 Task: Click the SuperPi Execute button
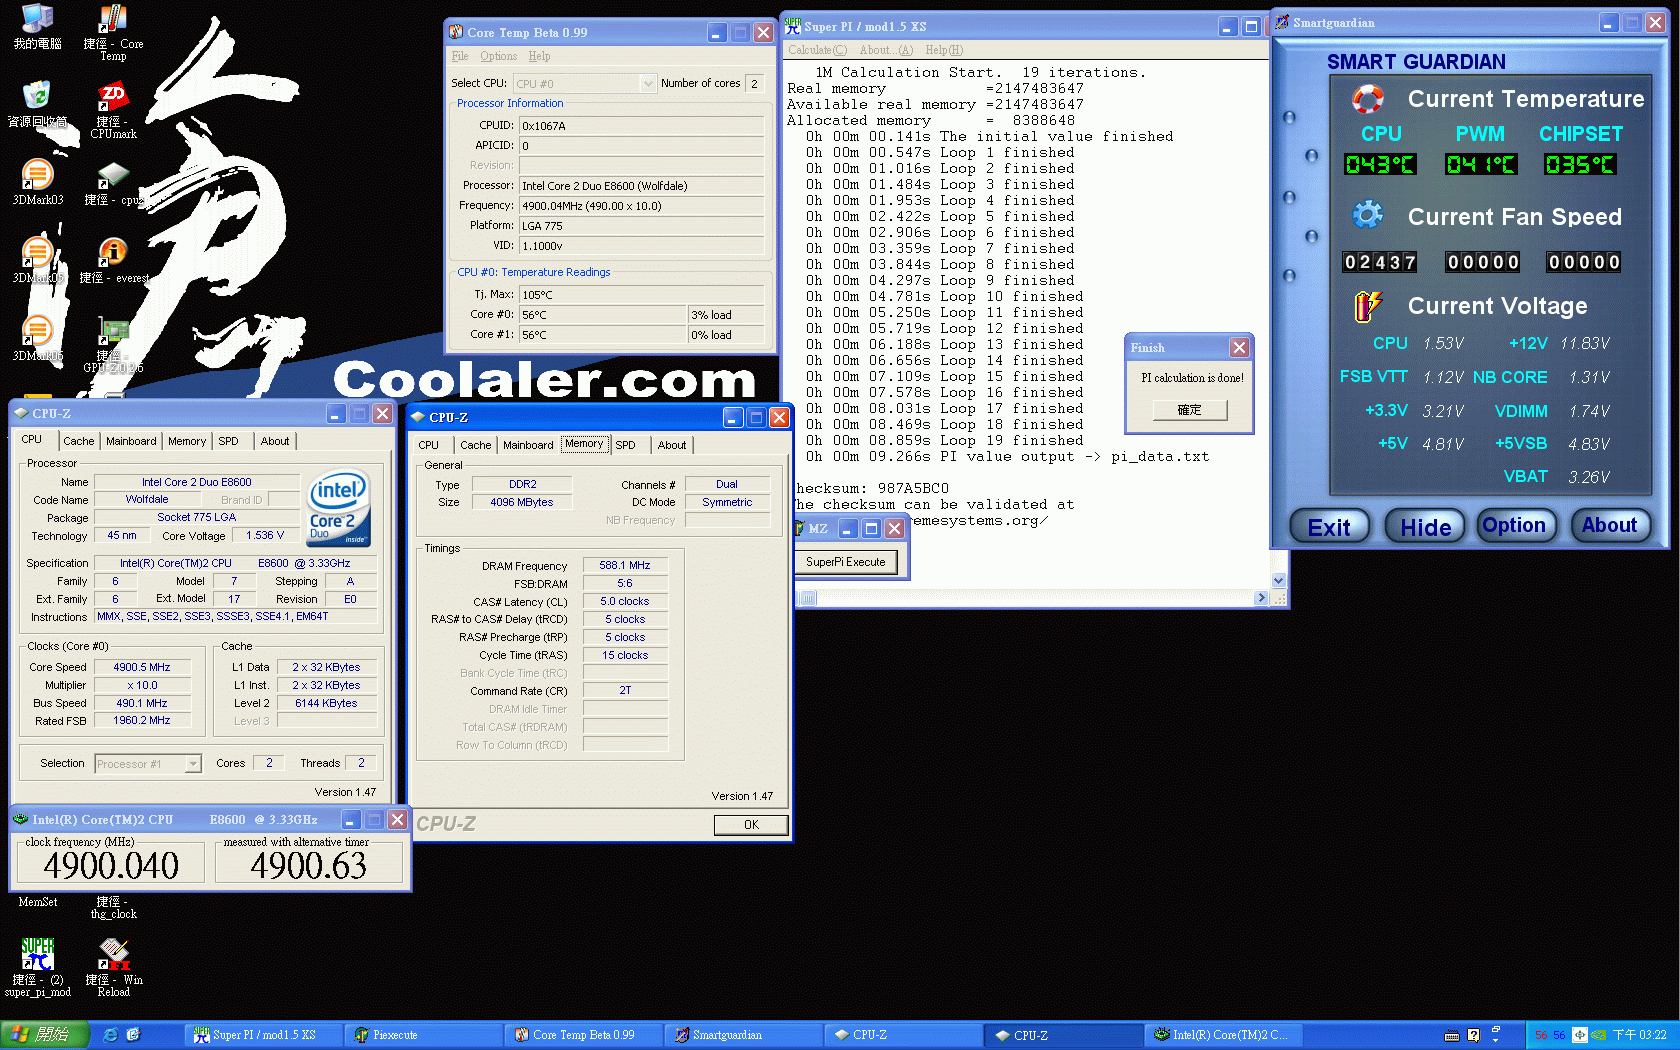coord(846,562)
